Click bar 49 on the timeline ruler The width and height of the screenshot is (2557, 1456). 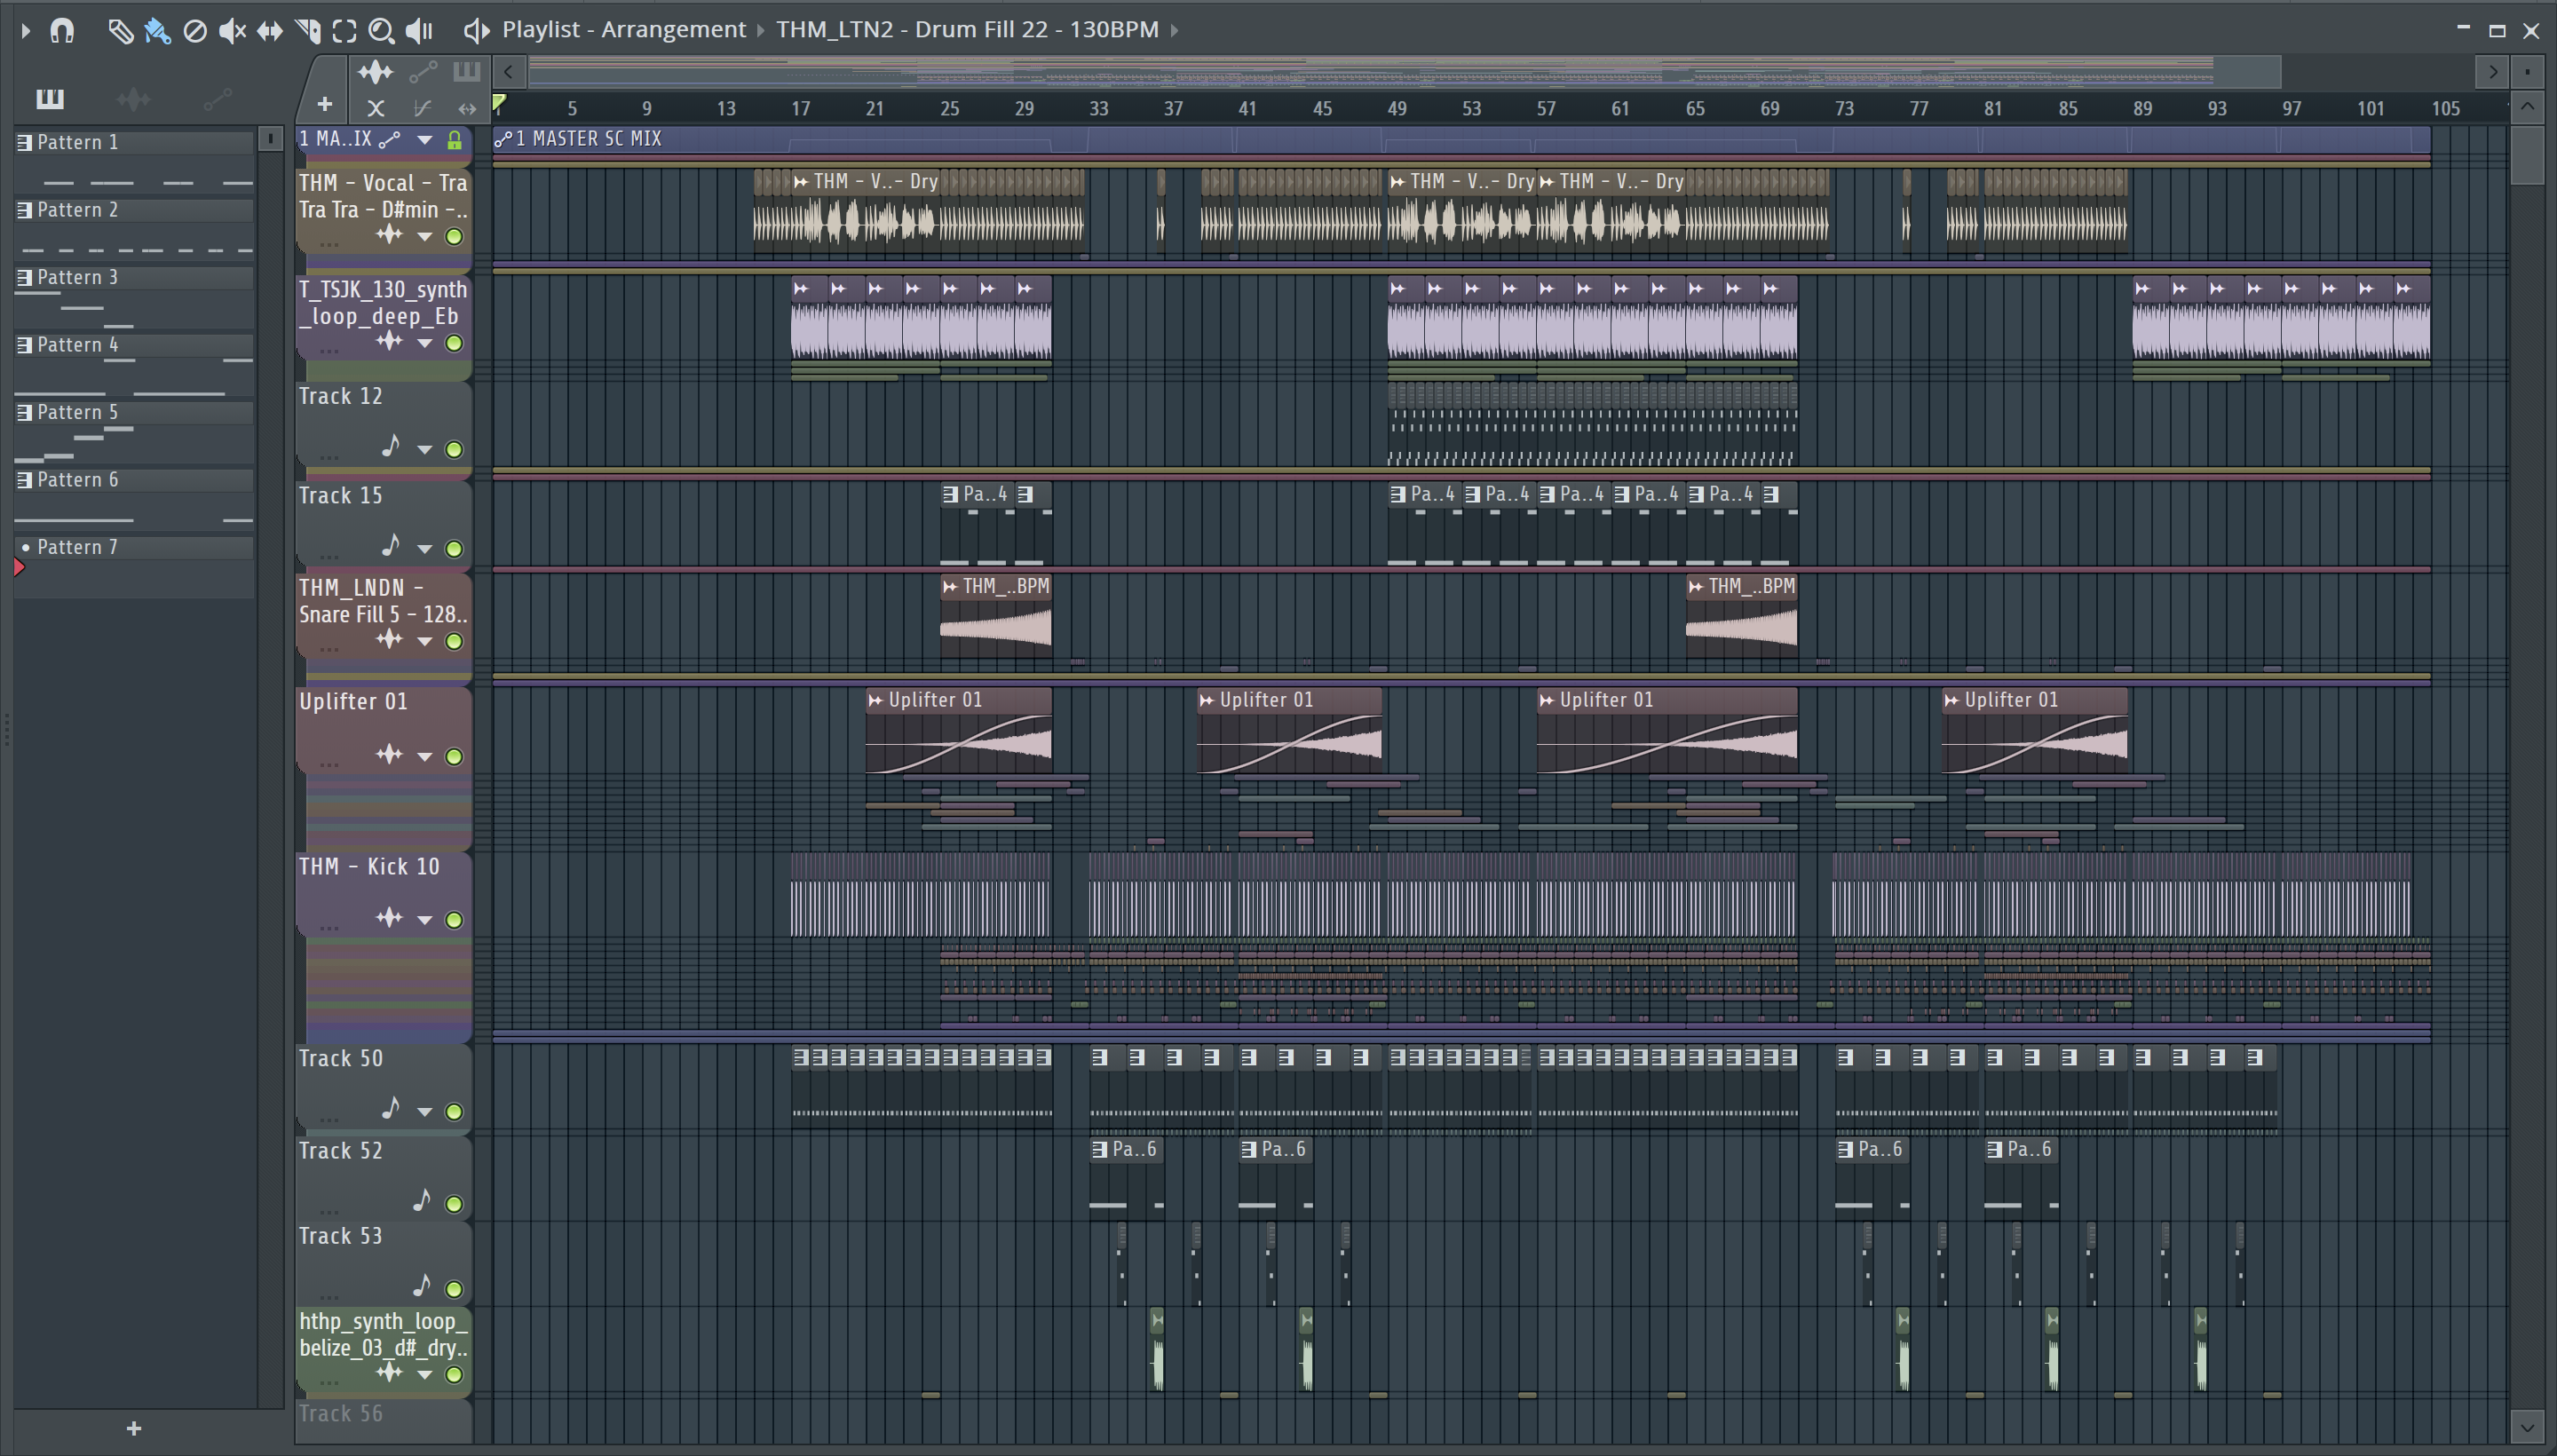[1397, 108]
